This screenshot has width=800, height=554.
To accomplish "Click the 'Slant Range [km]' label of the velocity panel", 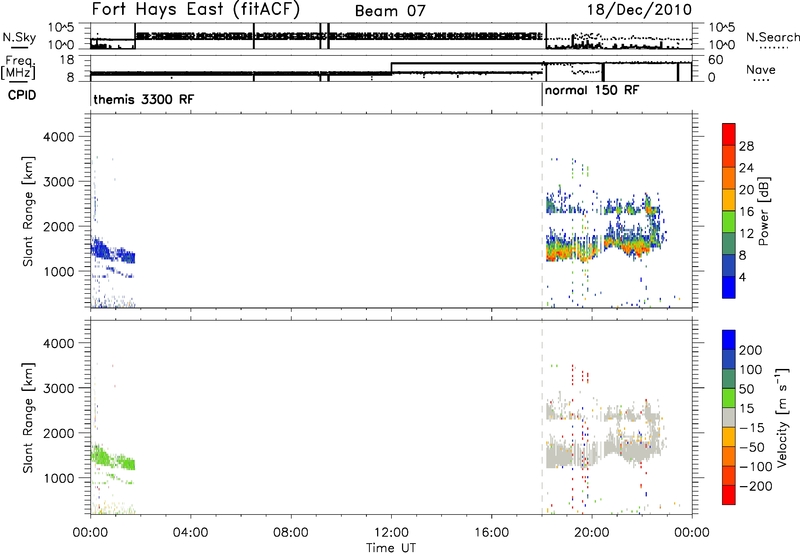I will (28, 417).
